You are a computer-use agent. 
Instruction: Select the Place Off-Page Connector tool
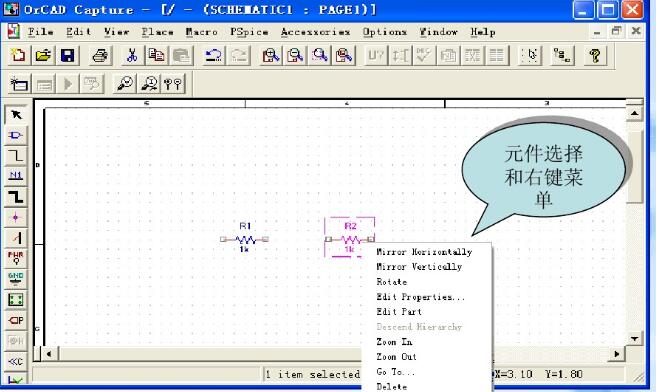(x=16, y=361)
